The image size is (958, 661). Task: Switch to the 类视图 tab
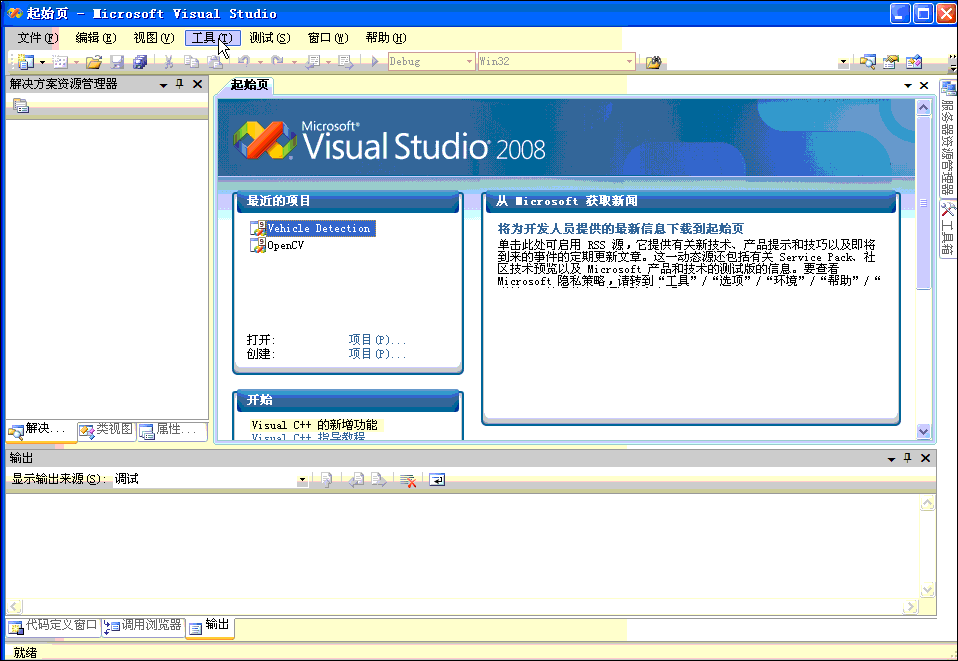pos(106,430)
